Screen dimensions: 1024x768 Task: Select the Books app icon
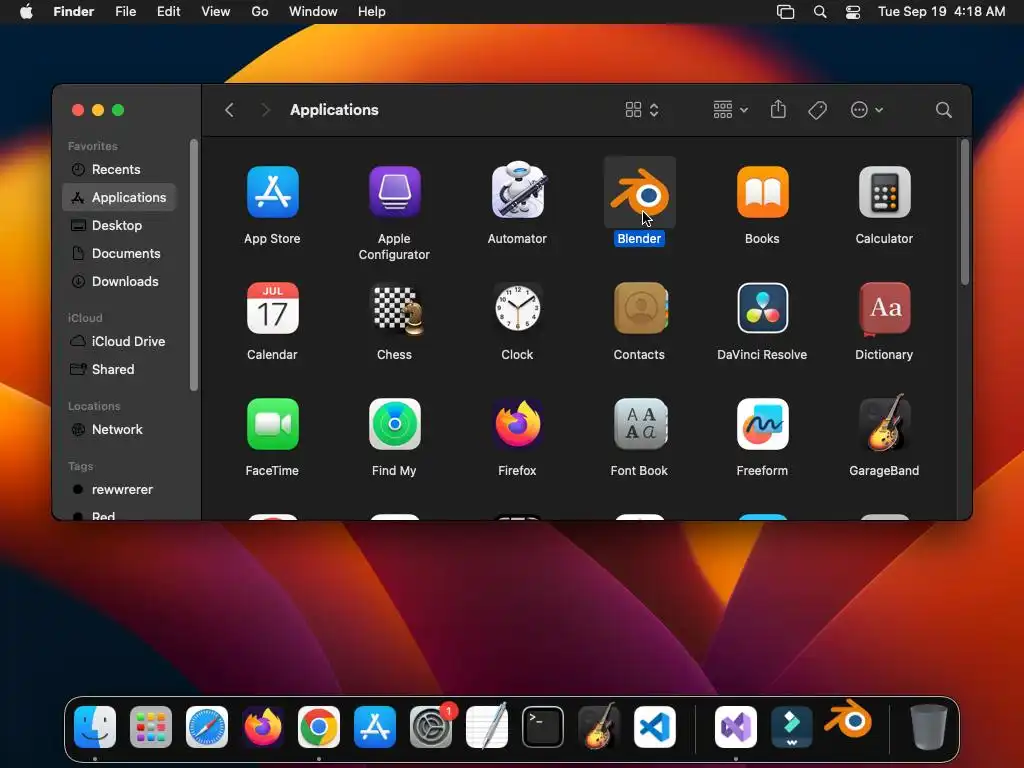tap(762, 192)
